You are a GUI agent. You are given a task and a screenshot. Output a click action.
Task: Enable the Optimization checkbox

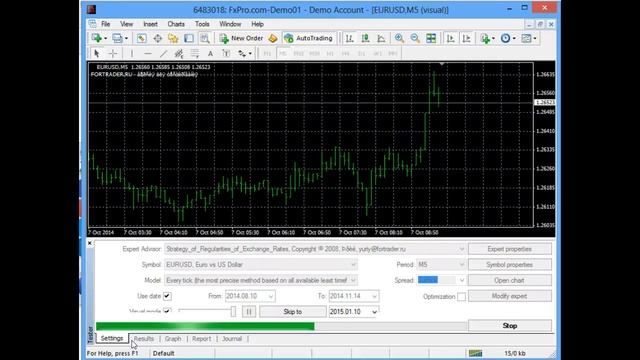tap(461, 297)
